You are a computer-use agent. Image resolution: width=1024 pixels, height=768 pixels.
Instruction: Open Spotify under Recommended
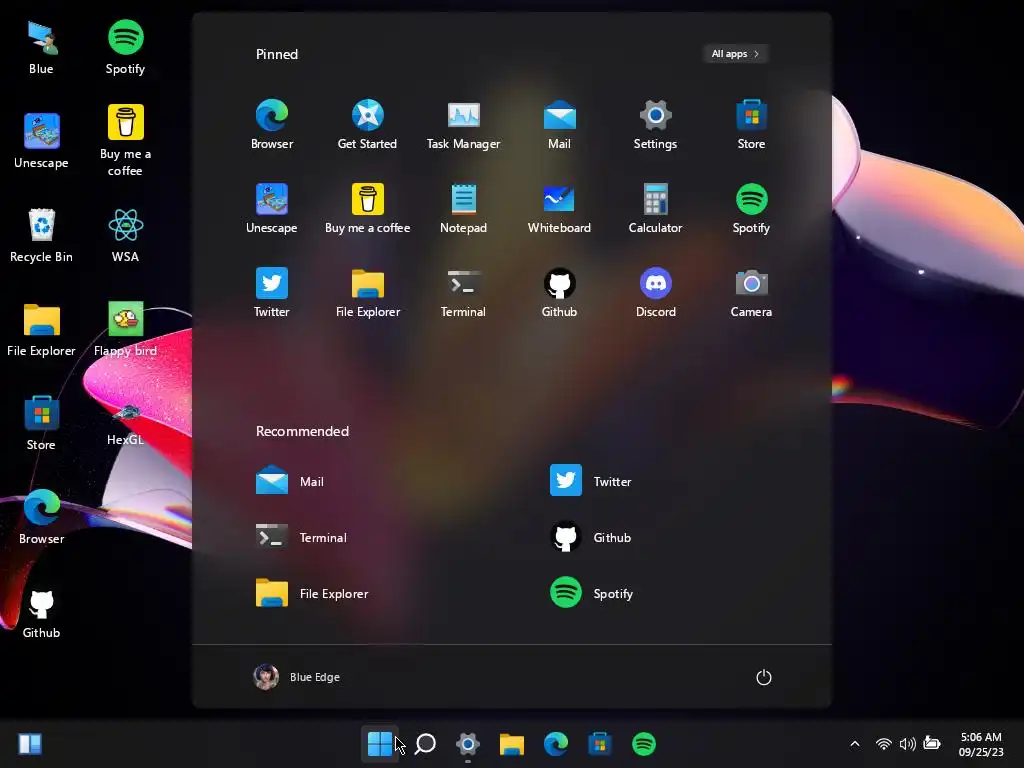(592, 593)
